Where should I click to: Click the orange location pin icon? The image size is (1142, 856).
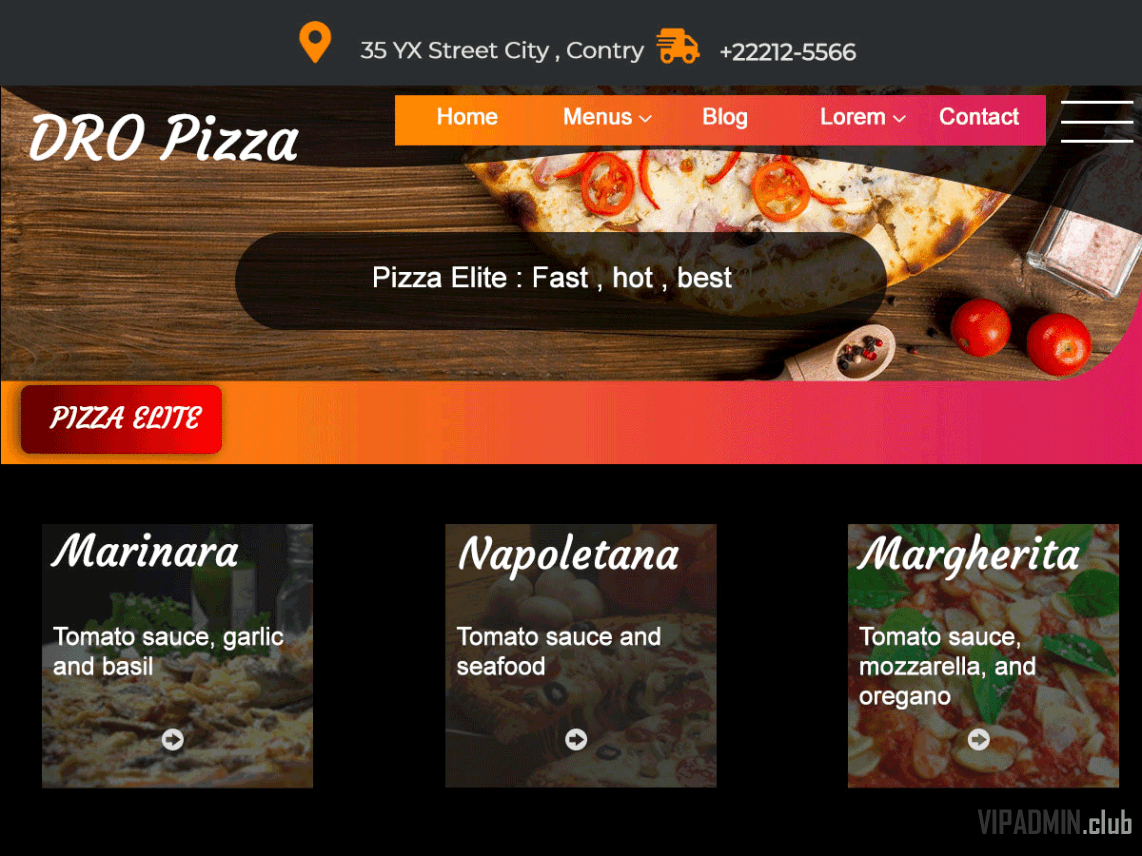[315, 42]
